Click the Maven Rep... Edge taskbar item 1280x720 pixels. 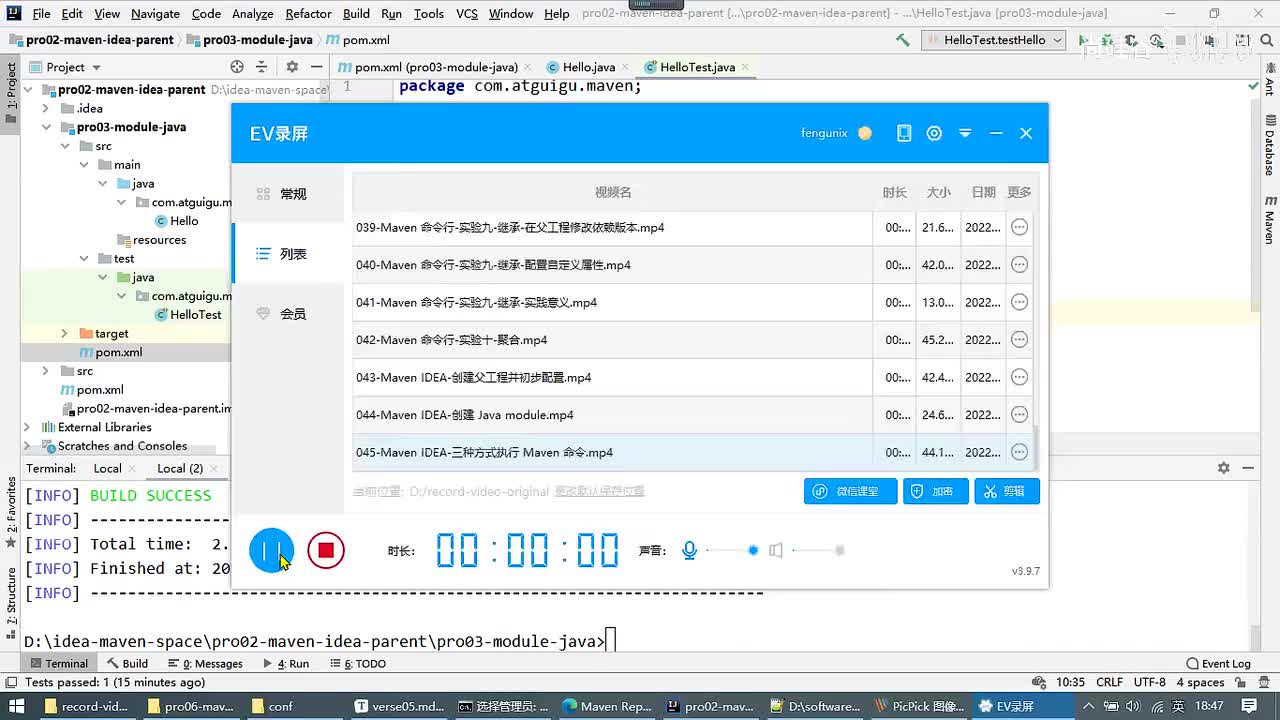pos(607,706)
